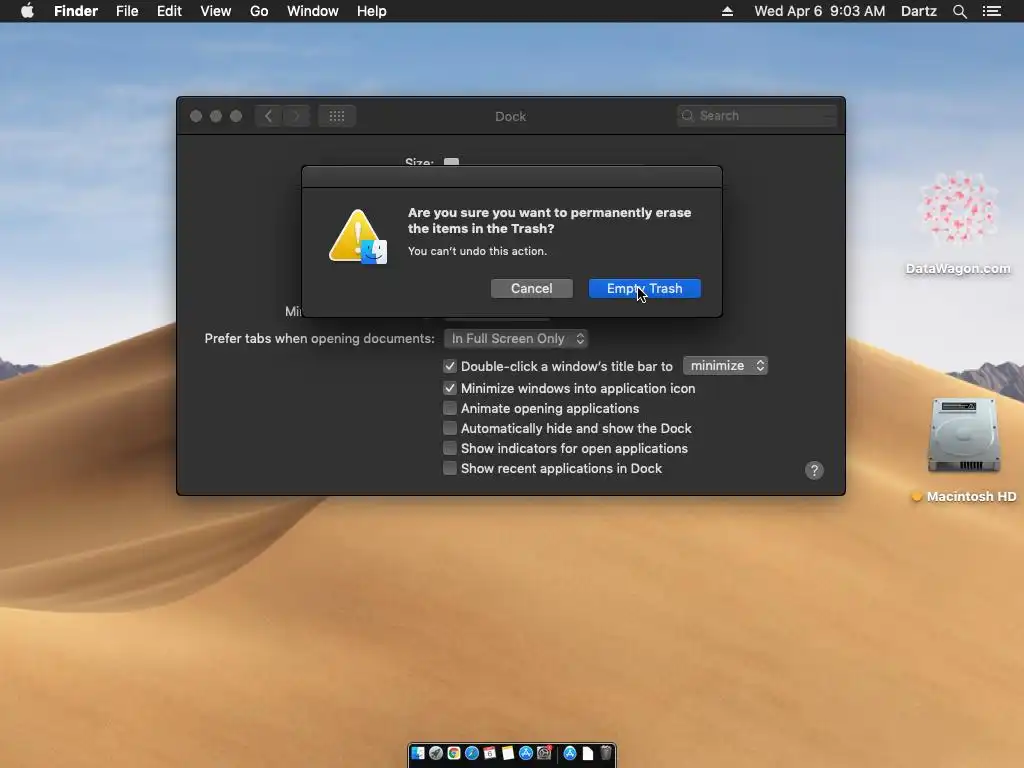The image size is (1024, 768).
Task: Enable Show recent applications in Dock
Action: (450, 468)
